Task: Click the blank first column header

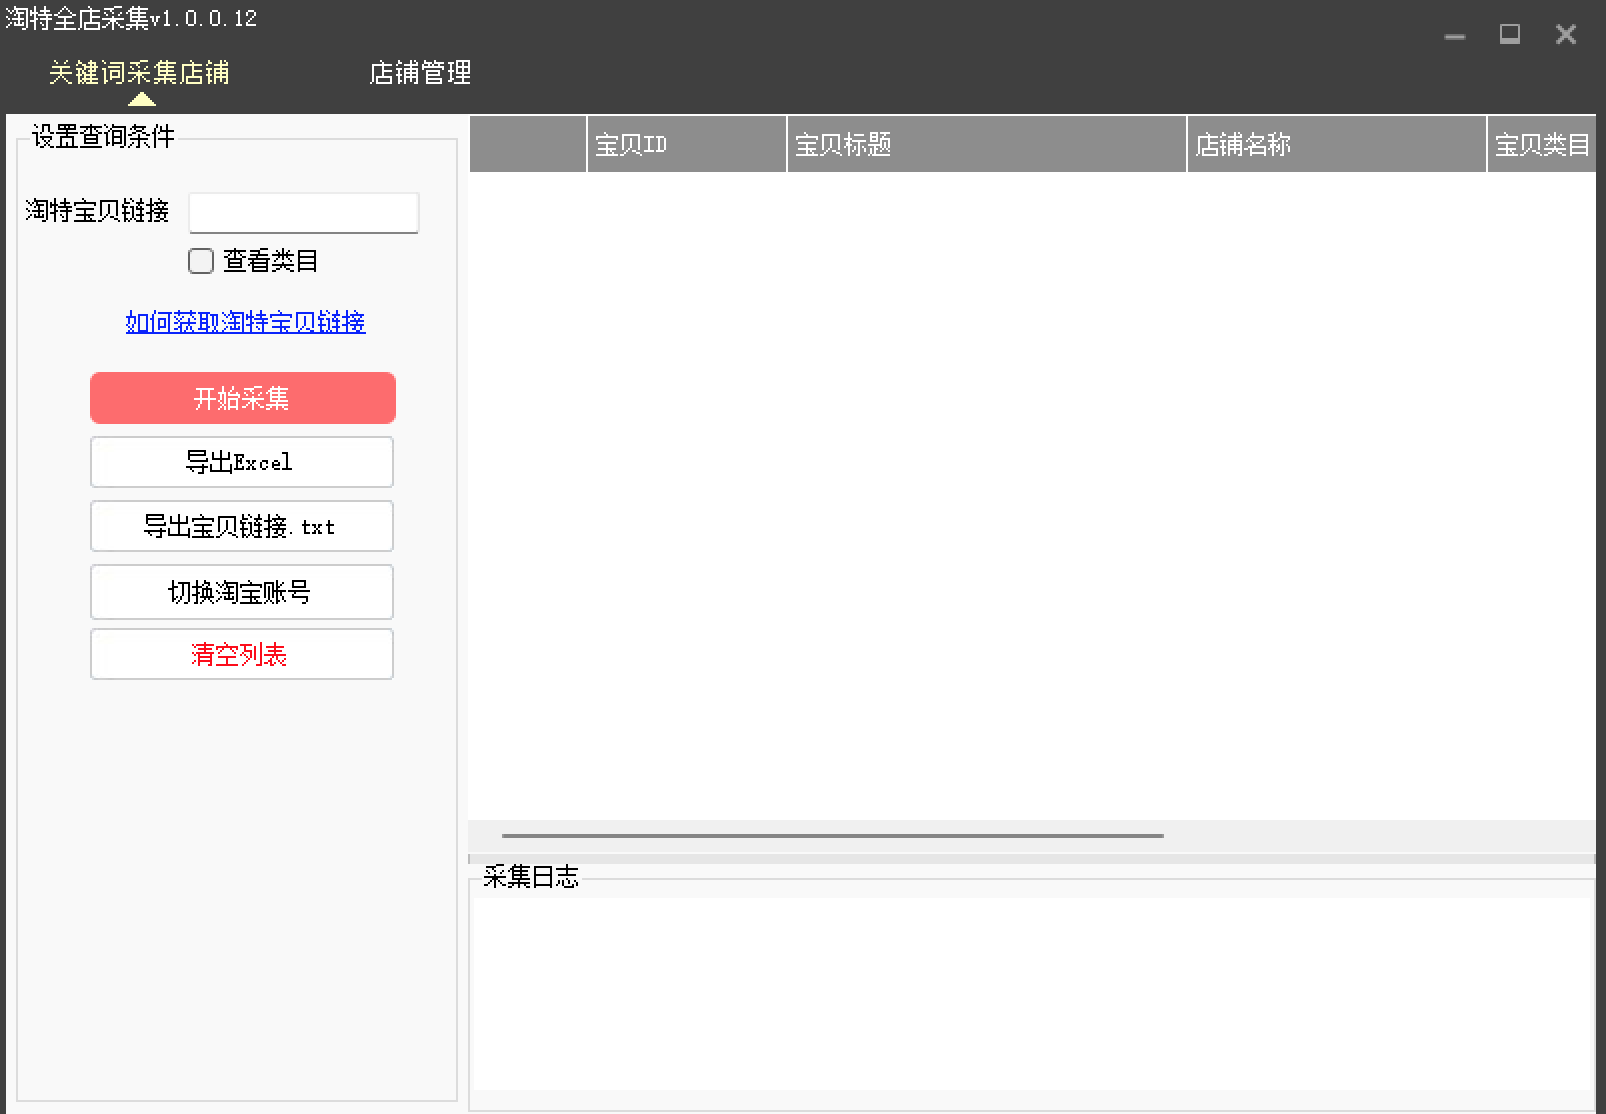Action: (x=528, y=145)
